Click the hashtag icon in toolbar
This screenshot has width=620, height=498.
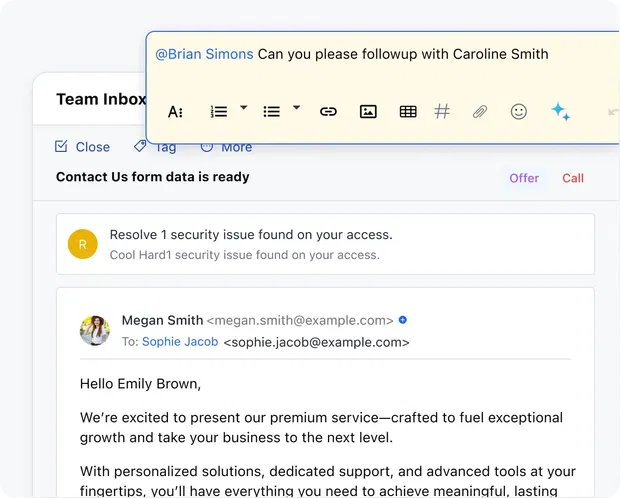[442, 112]
